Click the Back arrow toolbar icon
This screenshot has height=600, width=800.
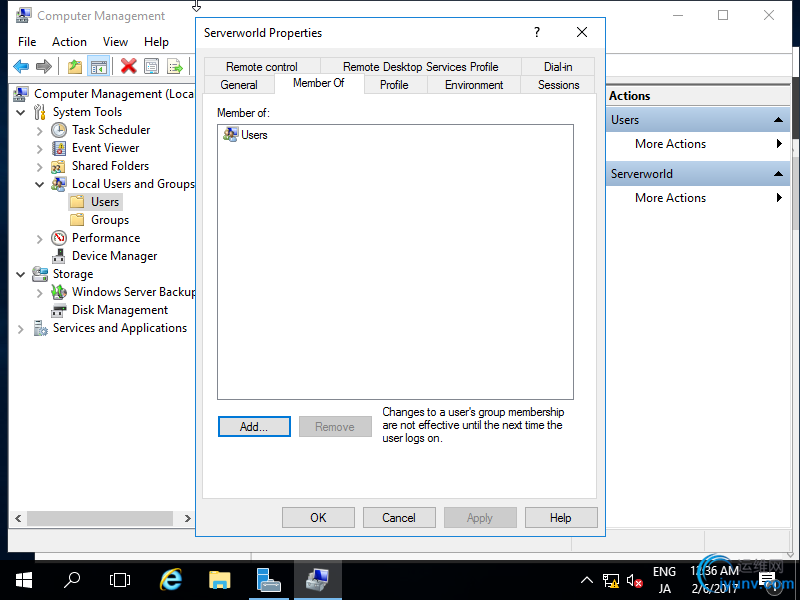point(21,66)
